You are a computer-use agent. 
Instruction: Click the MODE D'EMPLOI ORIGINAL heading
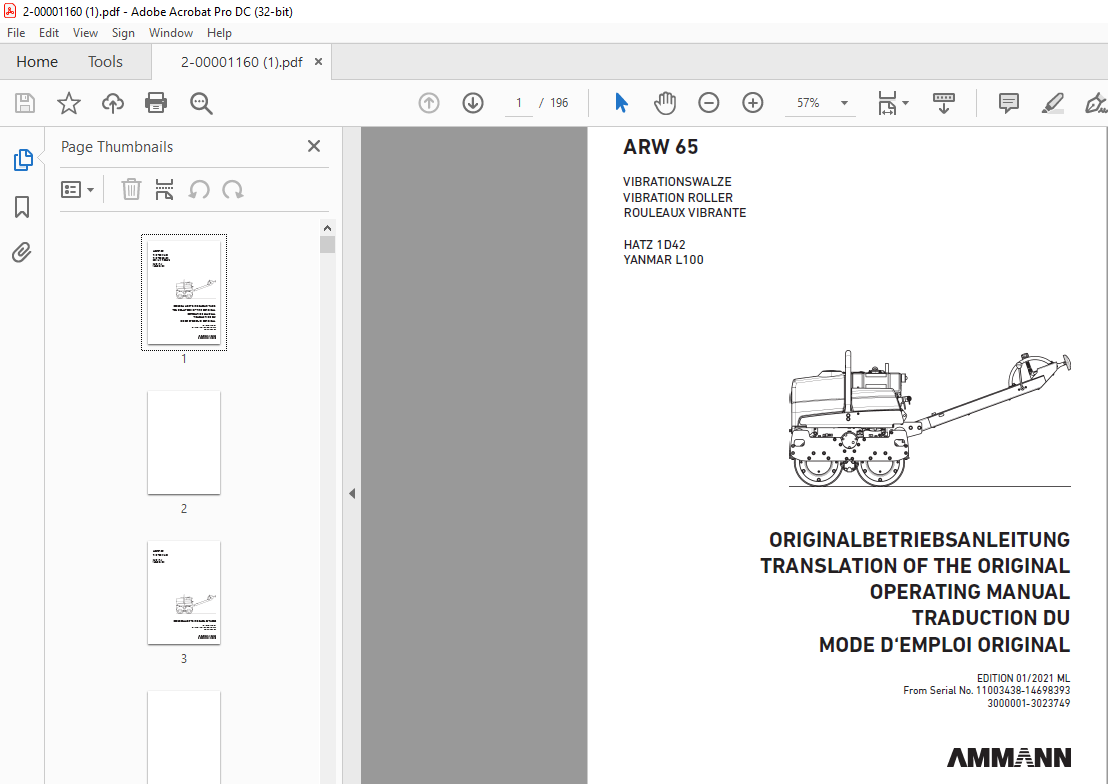[944, 645]
